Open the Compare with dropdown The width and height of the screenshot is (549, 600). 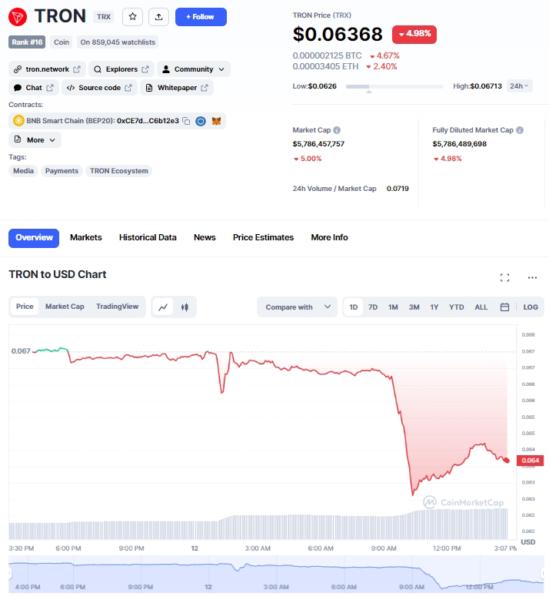(297, 307)
